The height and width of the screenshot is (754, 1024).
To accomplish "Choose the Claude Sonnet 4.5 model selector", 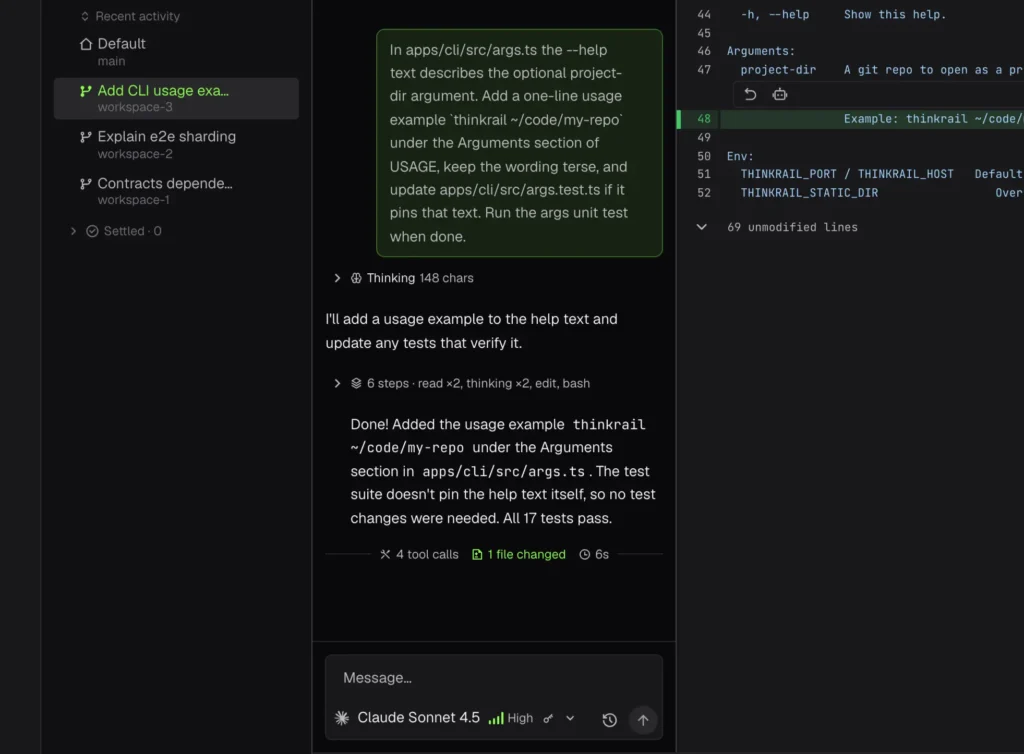I will [418, 717].
